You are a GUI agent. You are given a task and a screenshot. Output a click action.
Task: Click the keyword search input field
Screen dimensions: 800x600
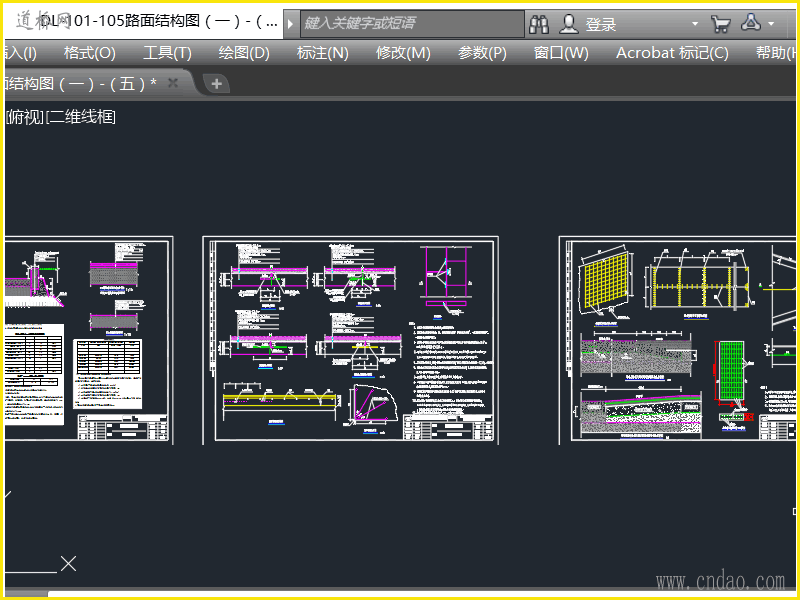tap(412, 23)
